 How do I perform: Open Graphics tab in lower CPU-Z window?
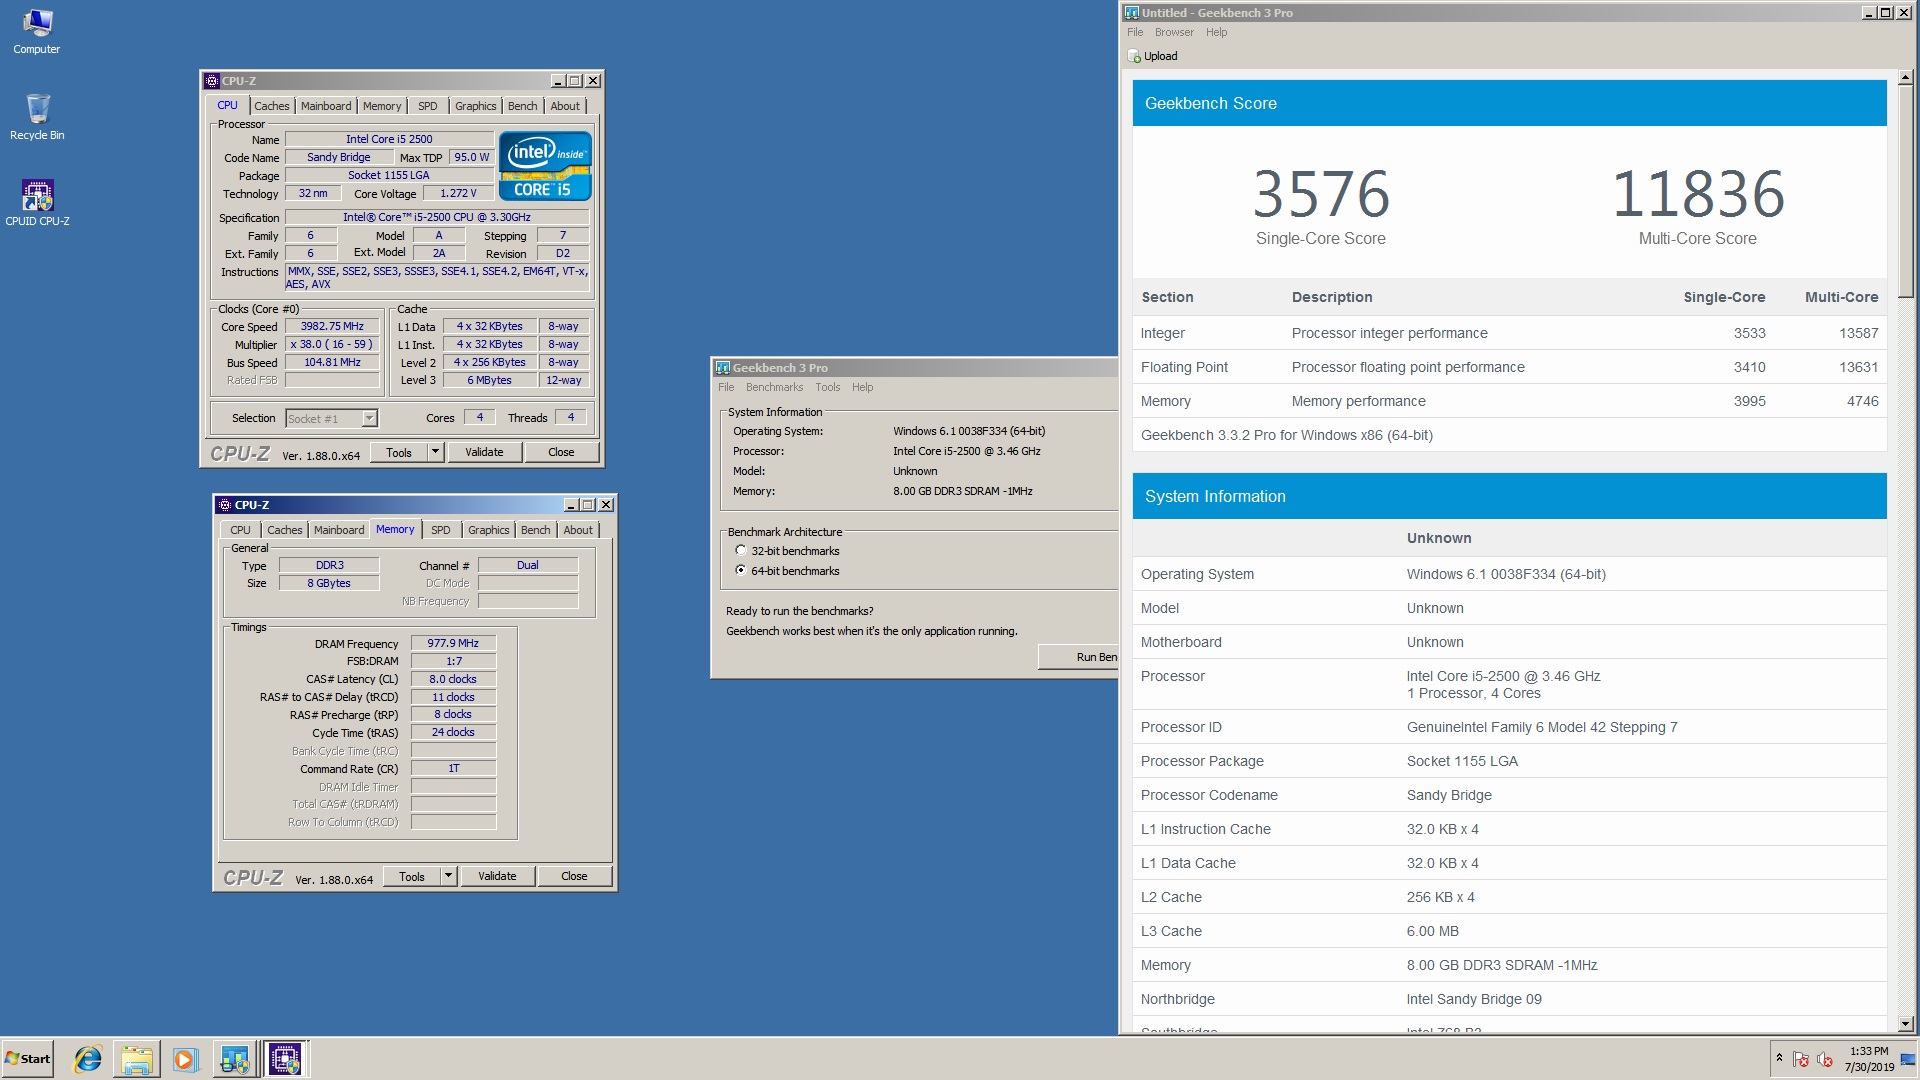click(488, 530)
